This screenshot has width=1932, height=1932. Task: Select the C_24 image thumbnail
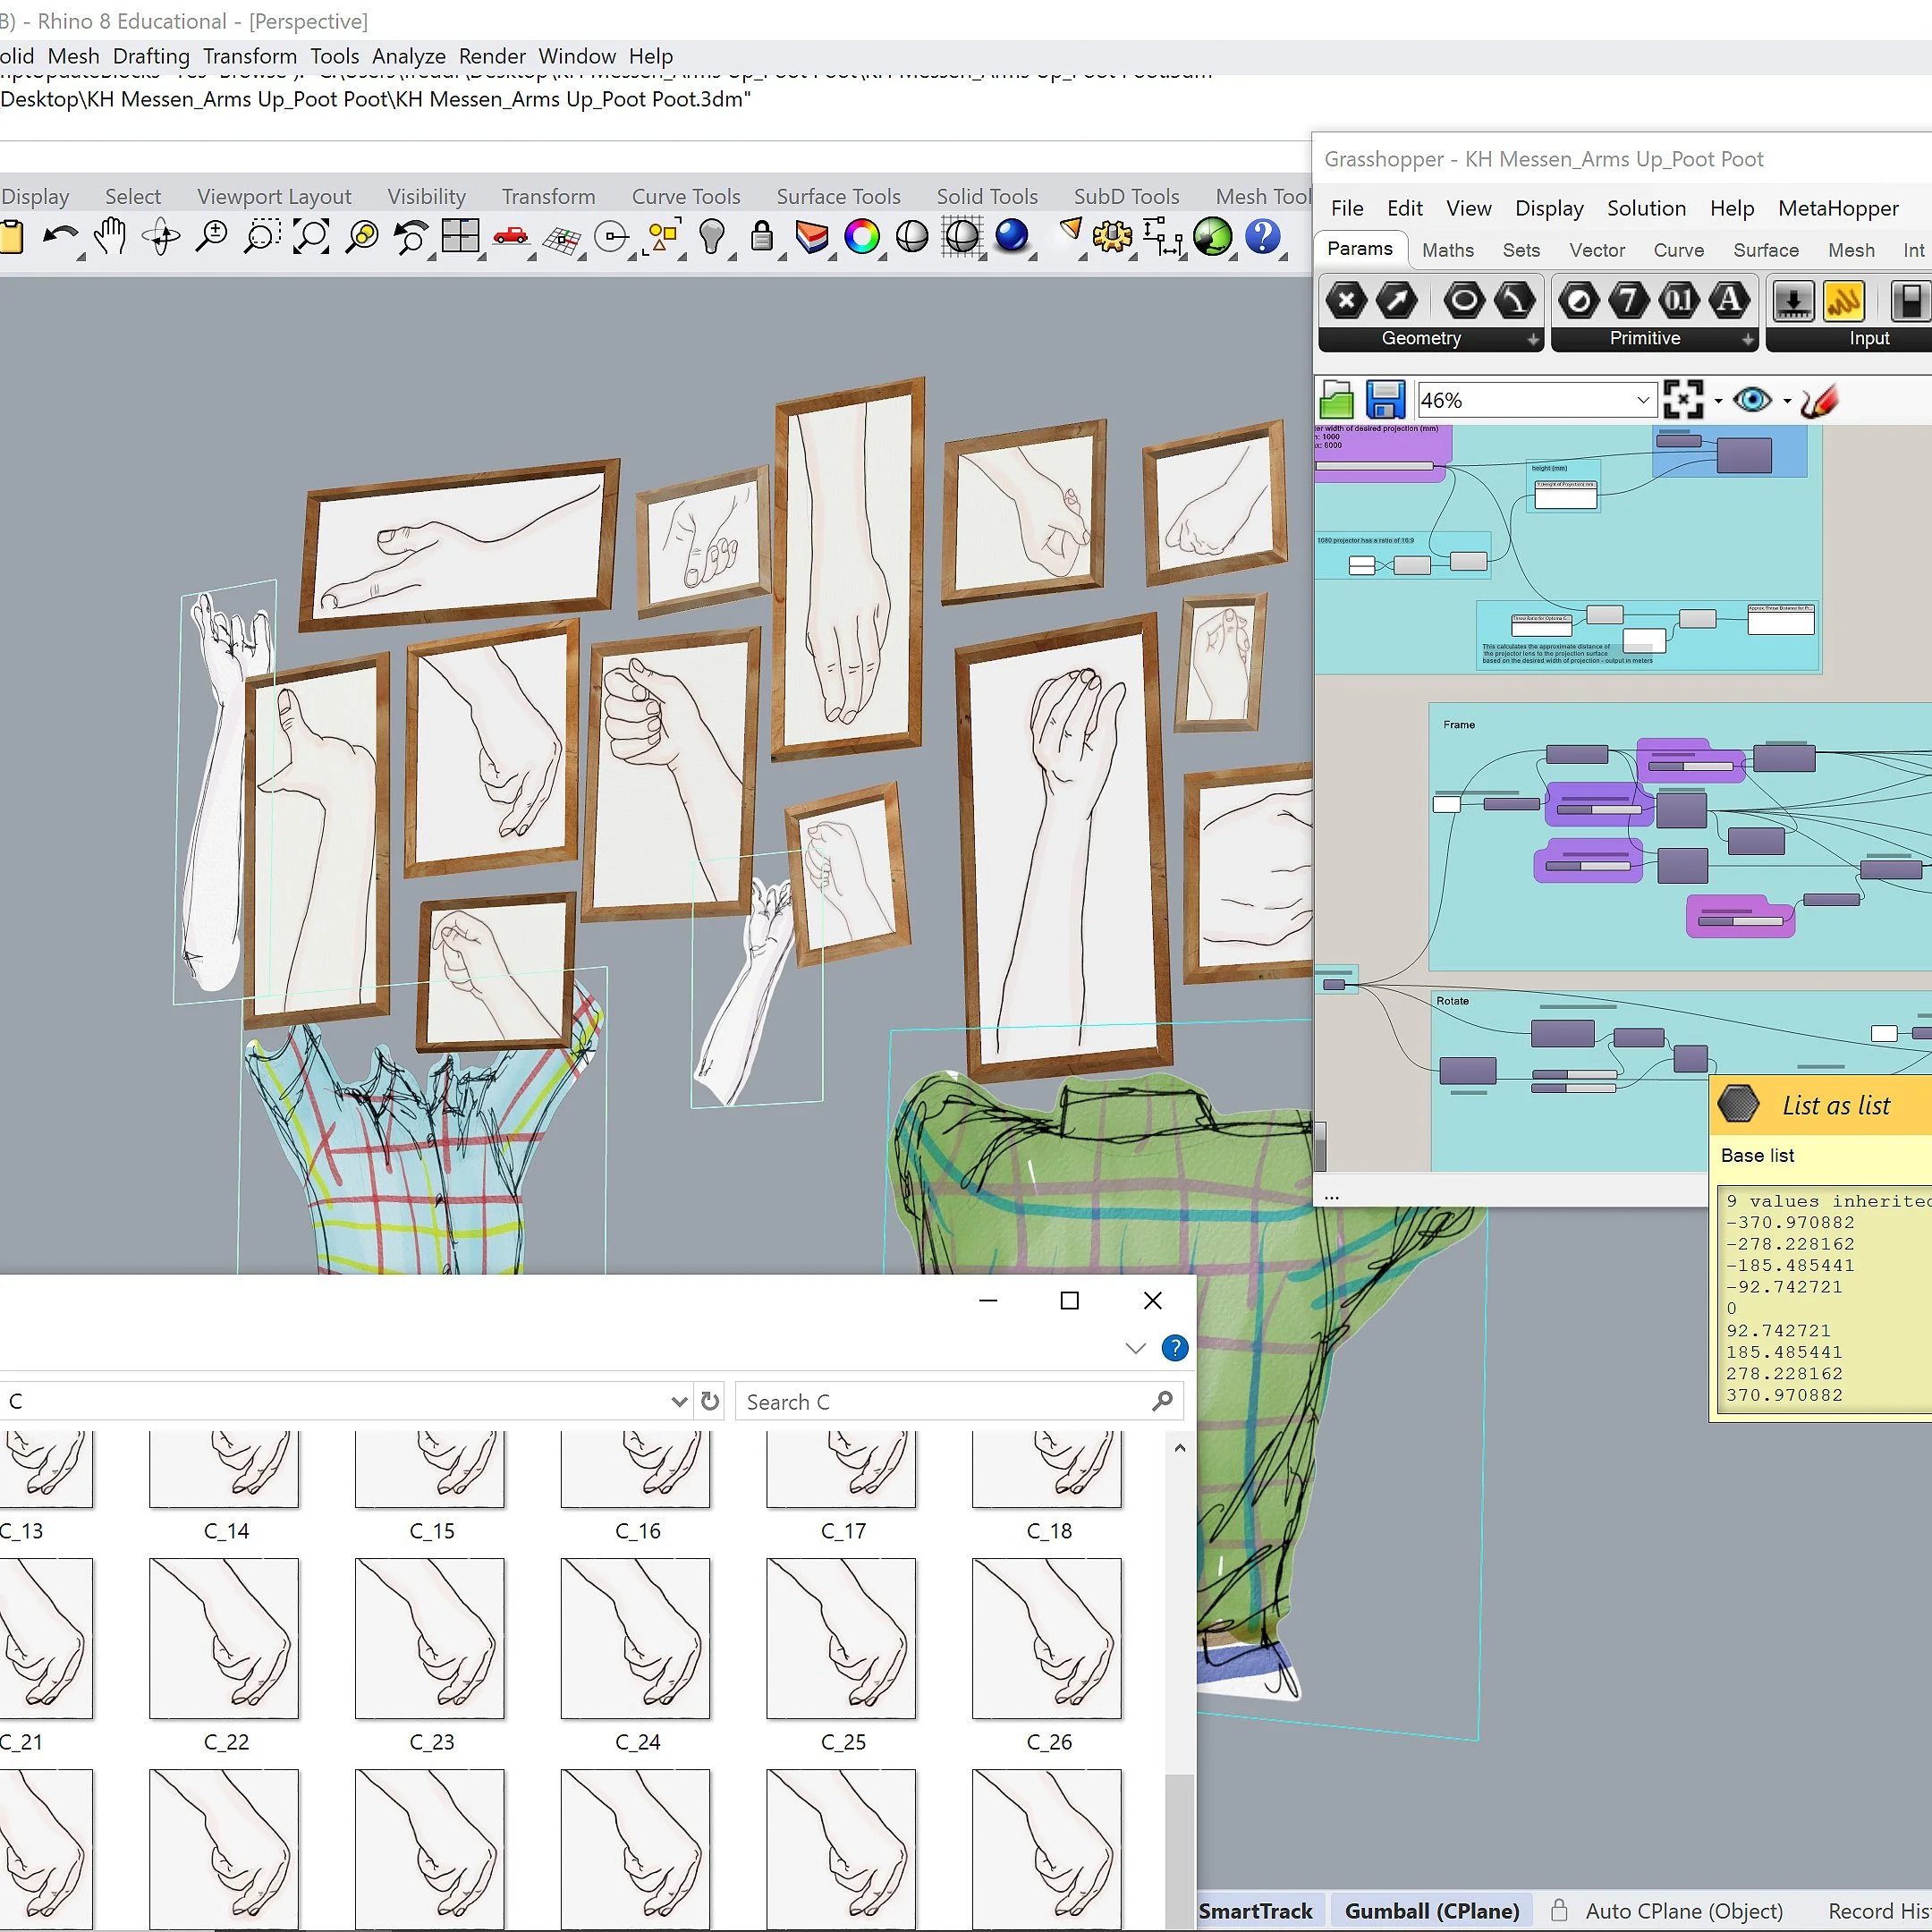636,1639
